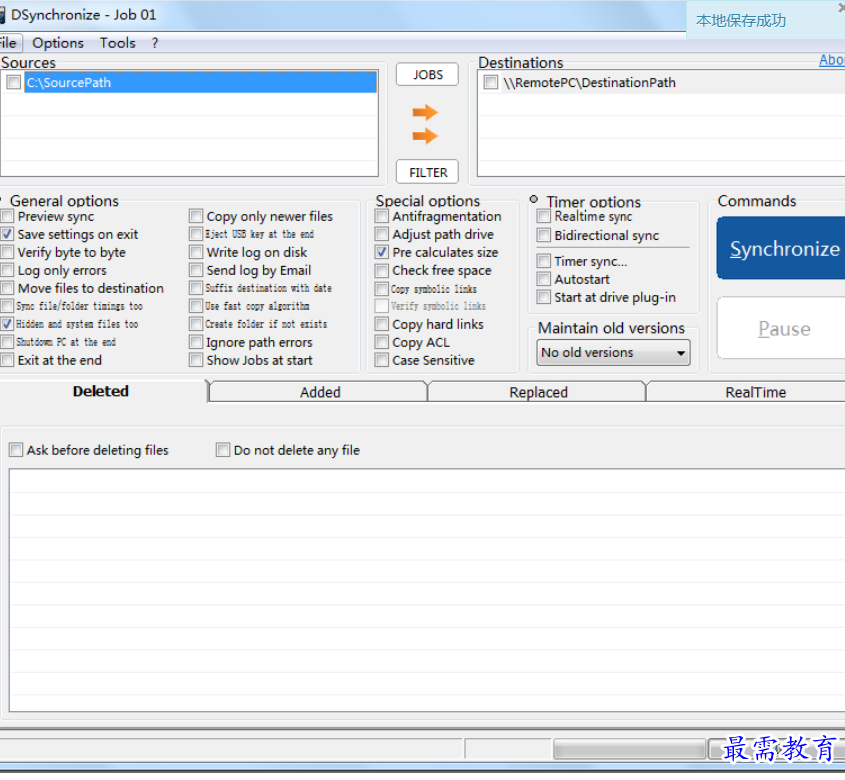Tick Do not delete any file
This screenshot has height=780, width=845.
pyautogui.click(x=223, y=450)
